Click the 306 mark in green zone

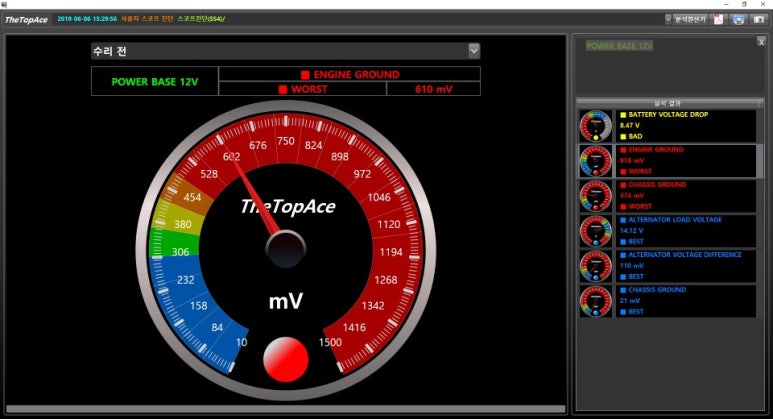[180, 252]
